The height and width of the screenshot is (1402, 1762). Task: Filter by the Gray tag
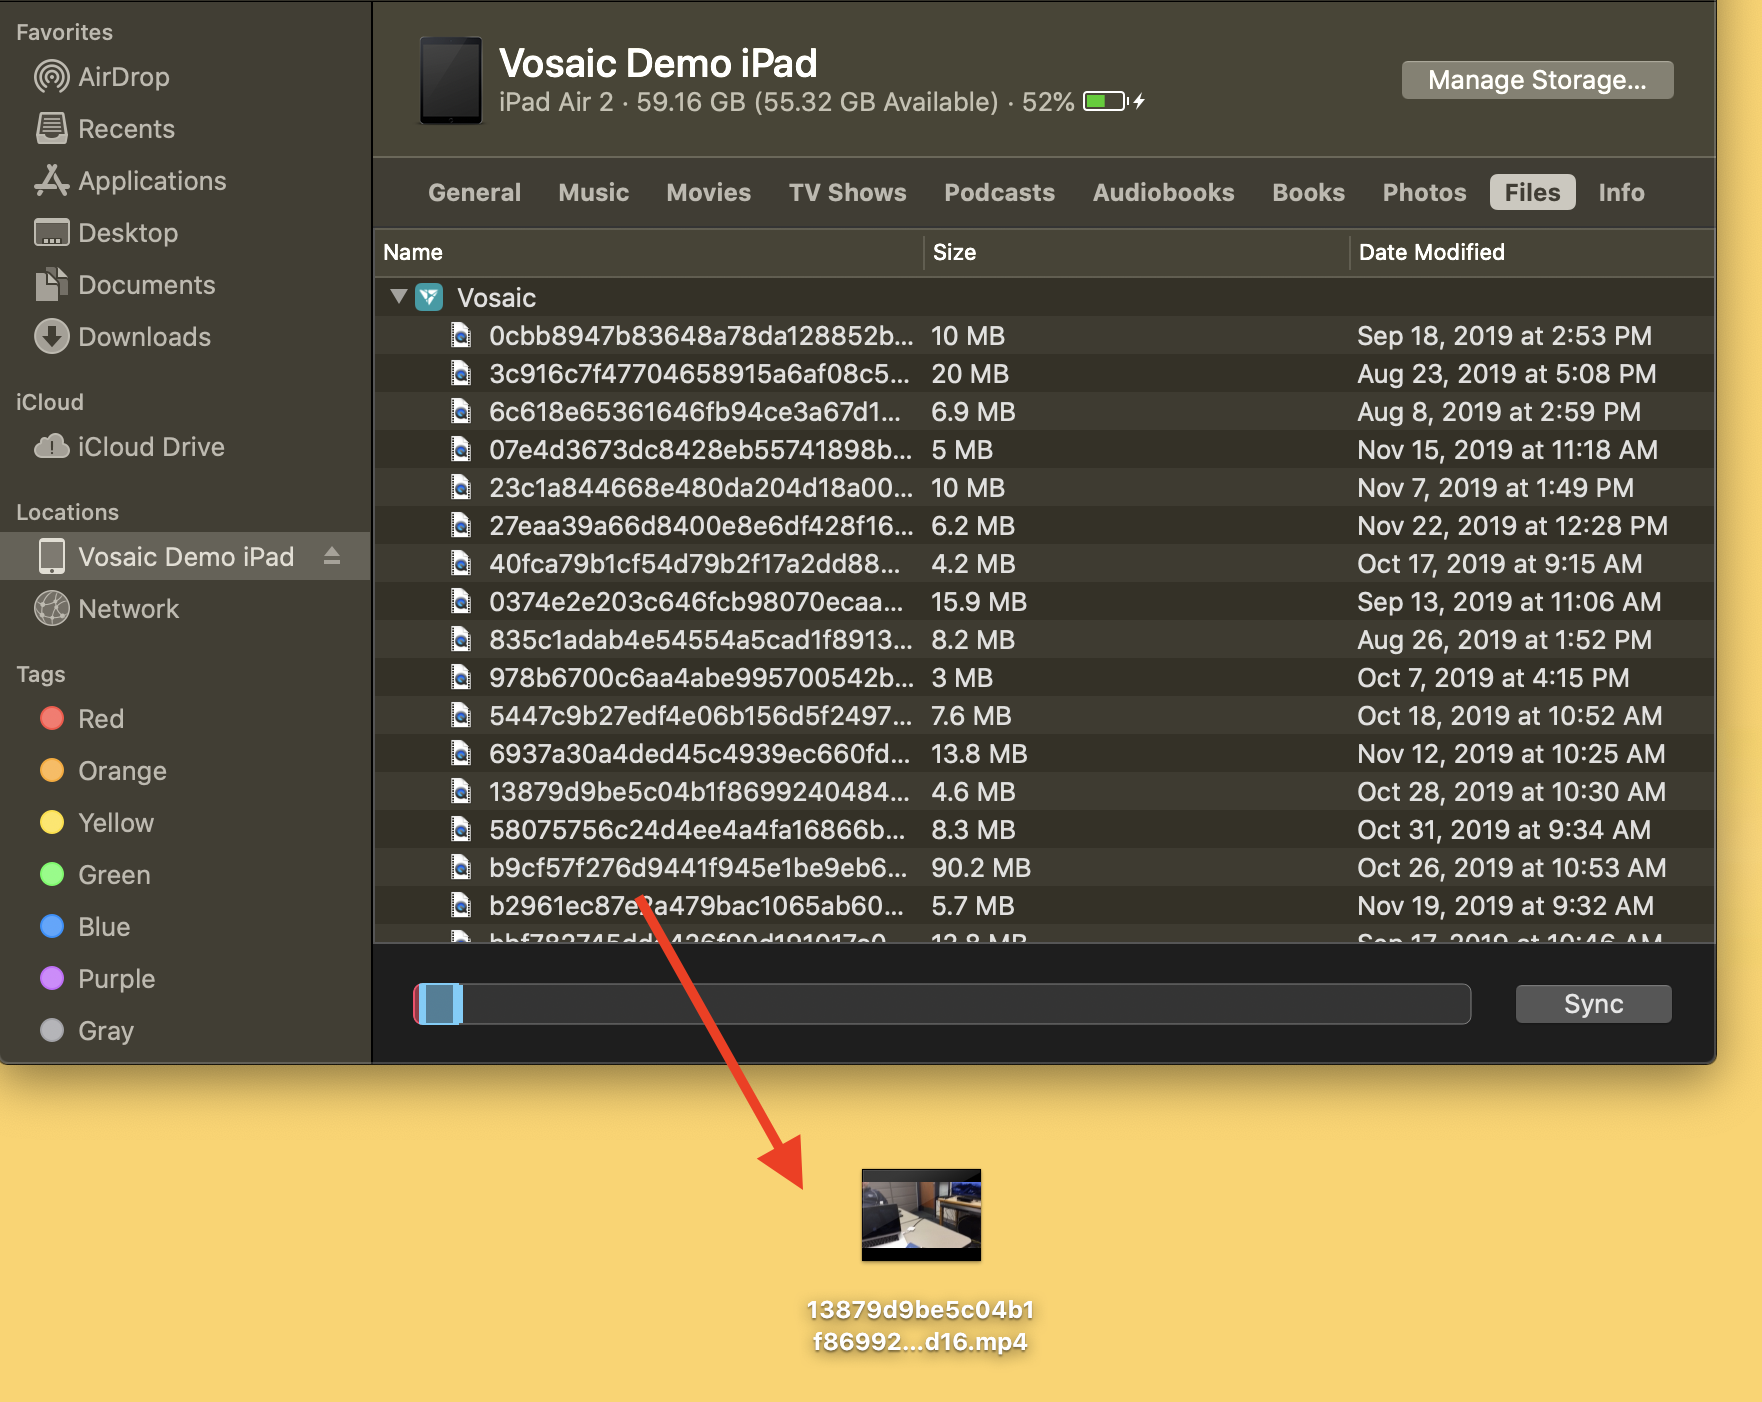[86, 1031]
